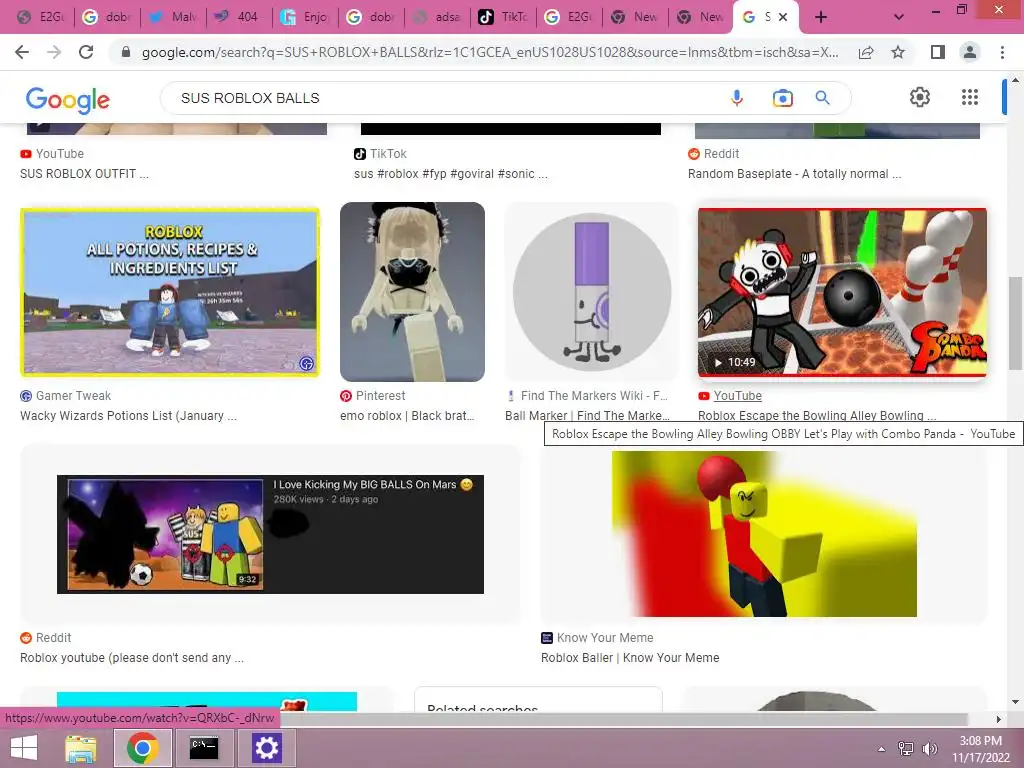Screen dimensions: 1024x768
Task: Click the Chrome taskbar icon
Action: pos(142,748)
